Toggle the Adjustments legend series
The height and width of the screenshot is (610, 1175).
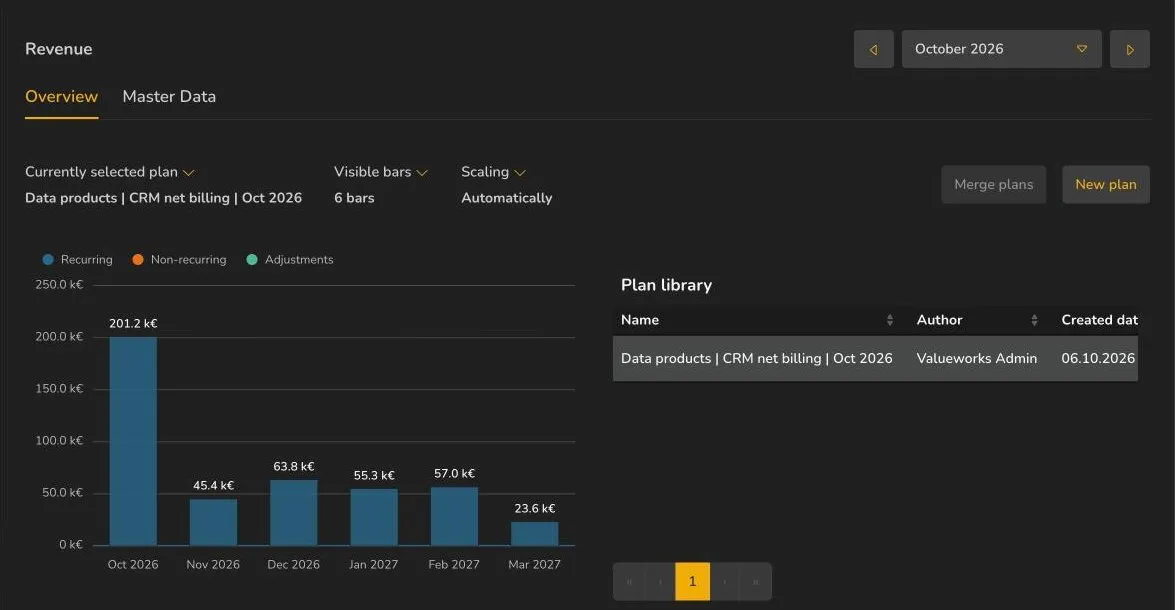click(290, 259)
